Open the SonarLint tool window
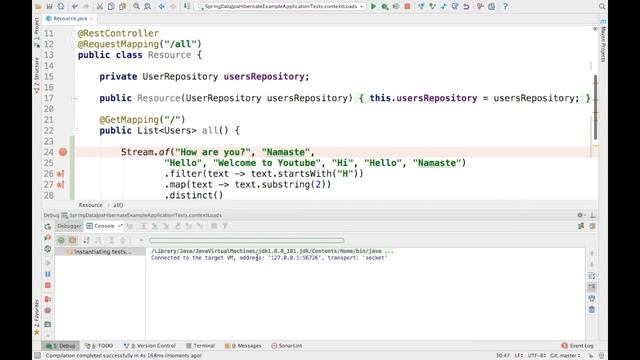Screen dimensions: 640x360 pyautogui.click(x=287, y=346)
